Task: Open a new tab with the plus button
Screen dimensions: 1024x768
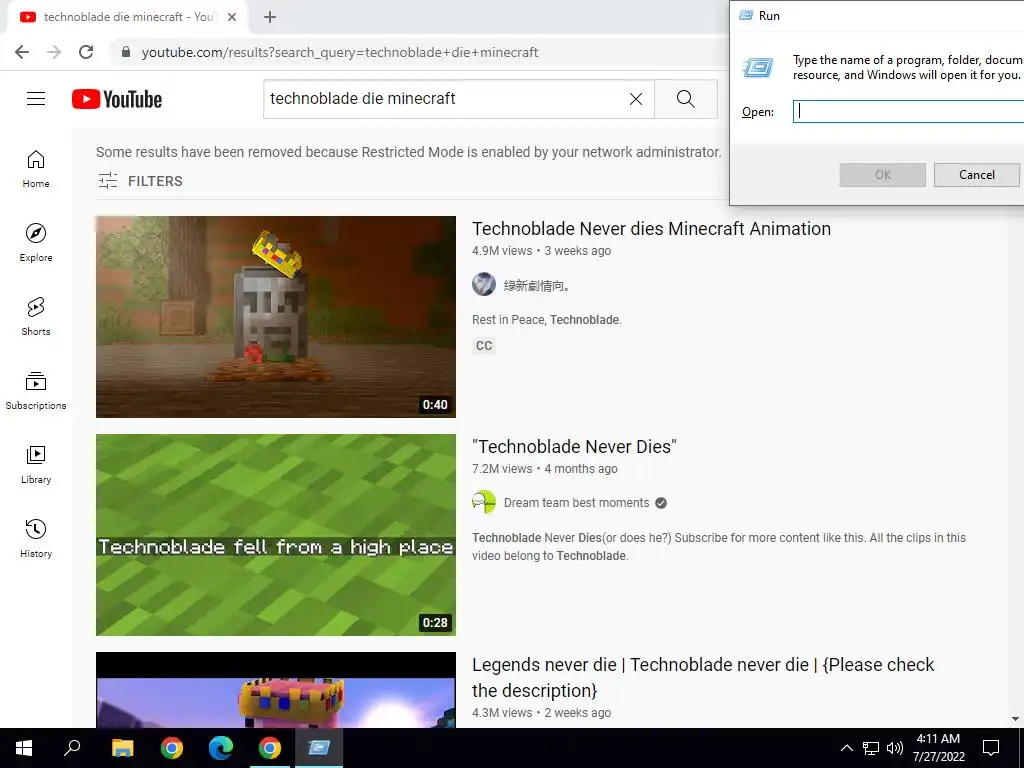Action: coord(270,17)
